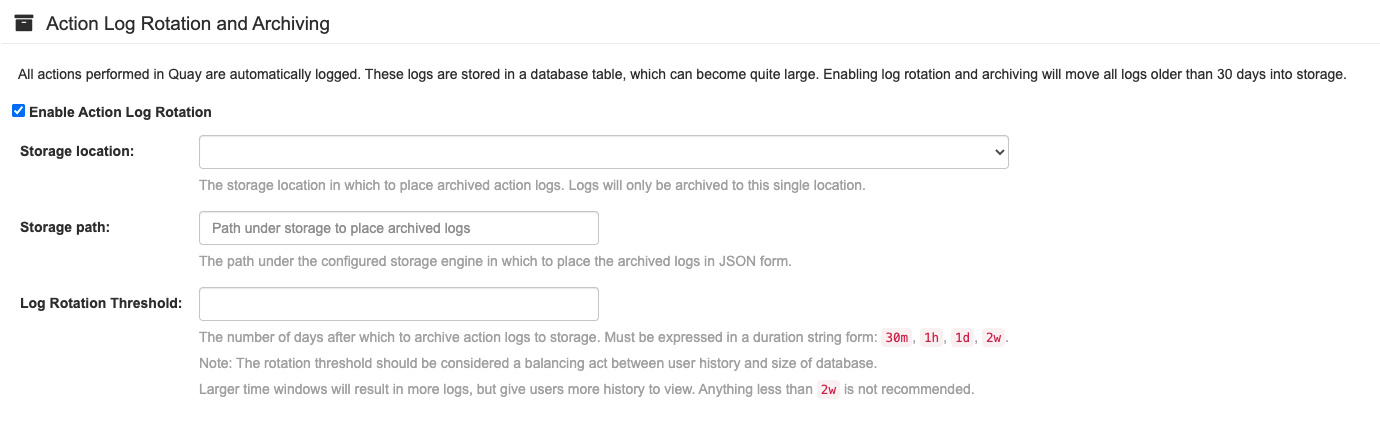Click the 1h duration example code
Viewport: 1380px width, 423px height.
931,337
